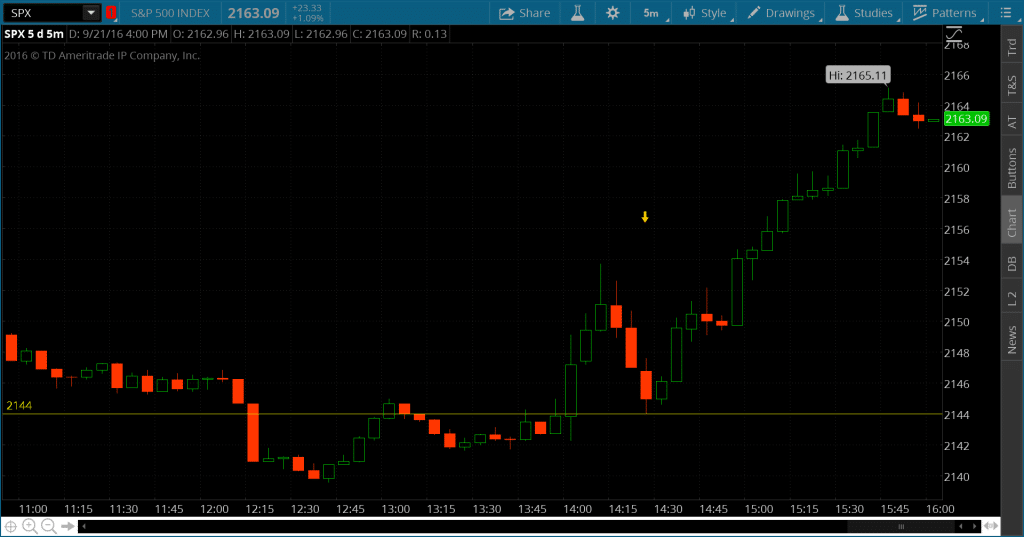The image size is (1024, 537).
Task: Open the Trd sidebar tab
Action: pos(1012,47)
